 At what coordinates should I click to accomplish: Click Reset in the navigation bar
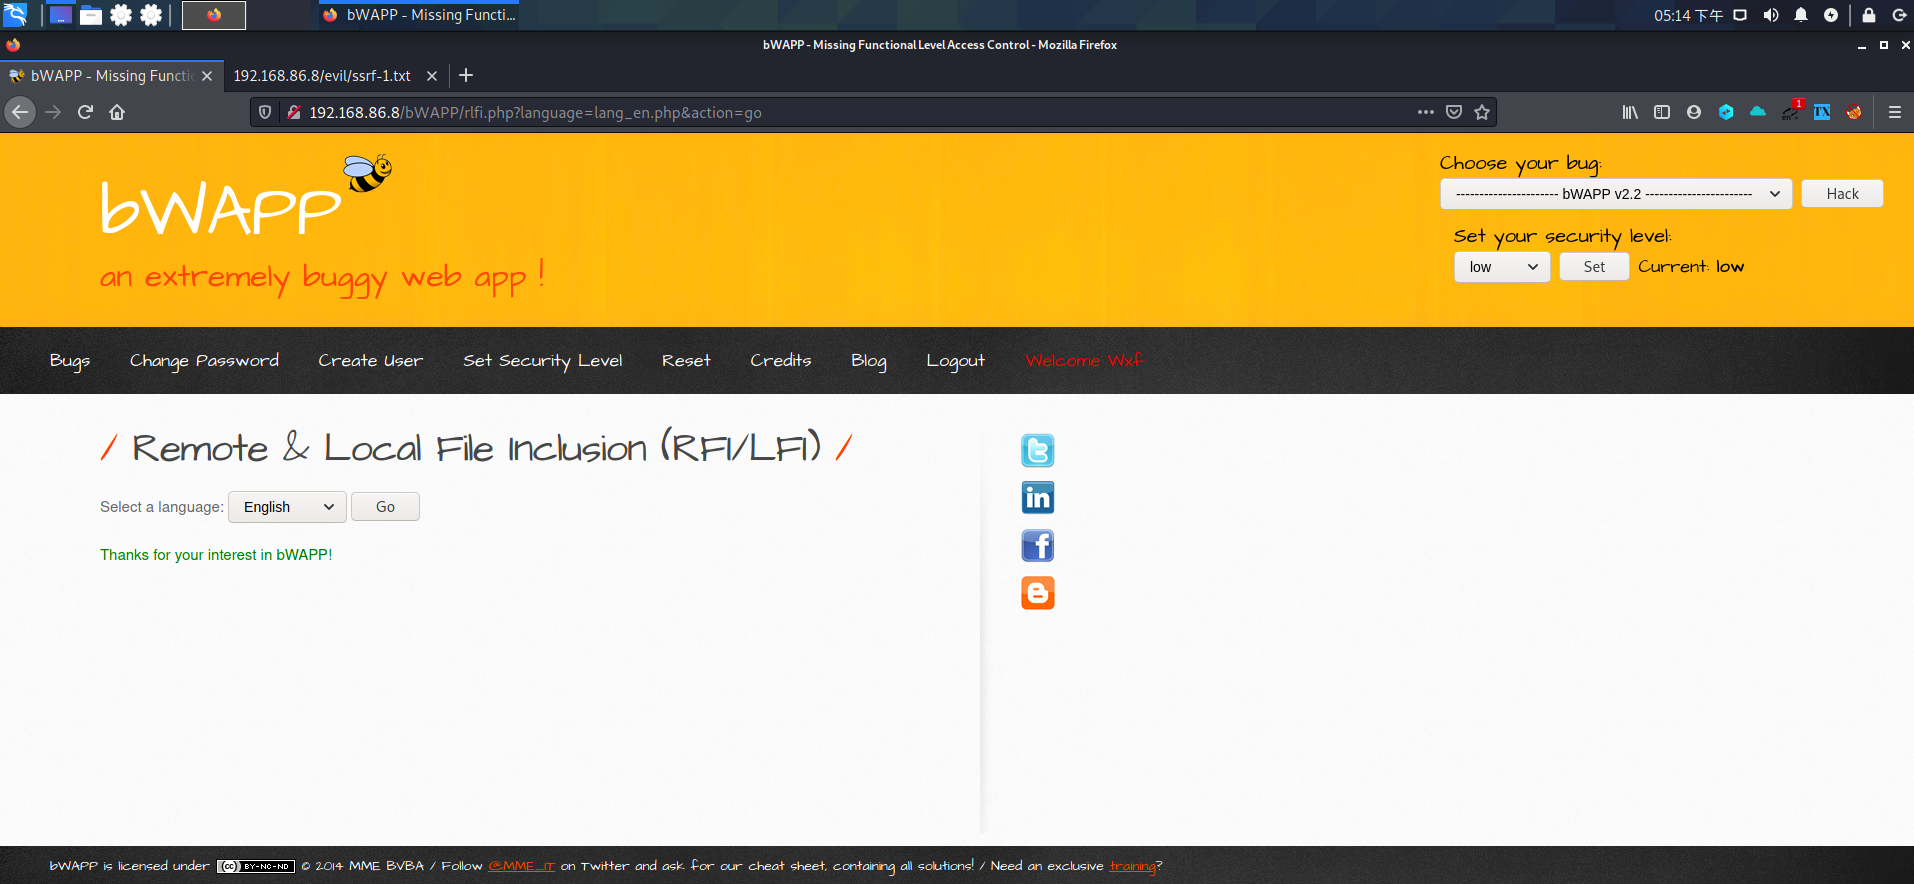click(686, 361)
